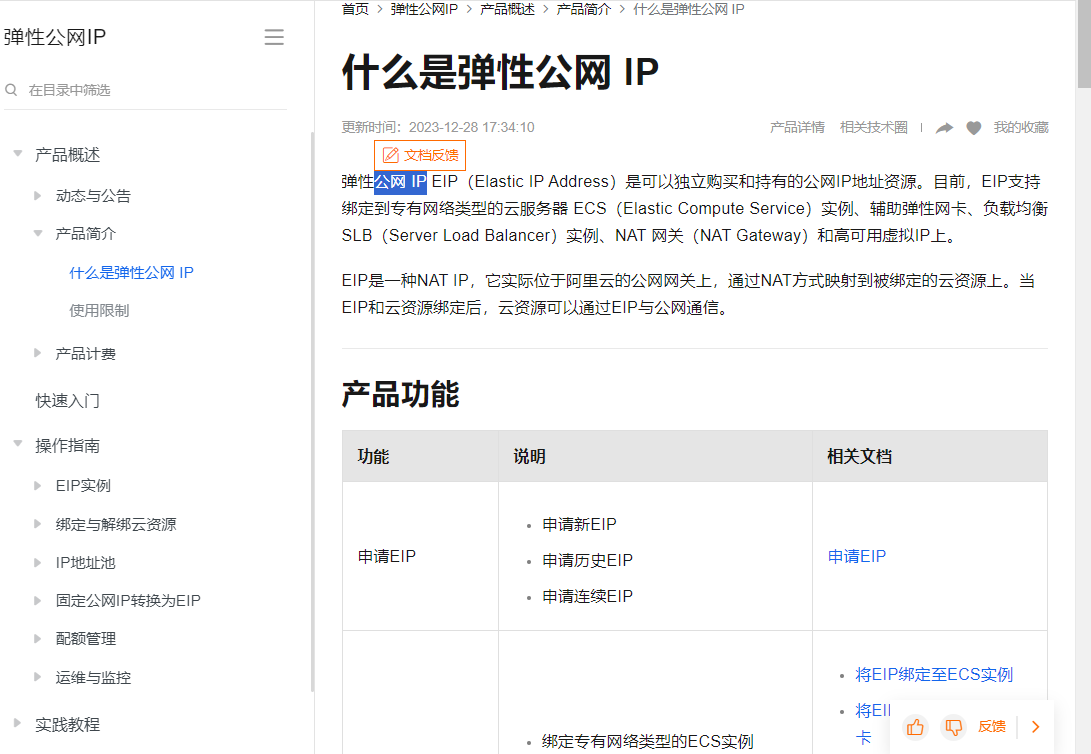Go to 首页 breadcrumb
The width and height of the screenshot is (1091, 754).
pos(355,9)
